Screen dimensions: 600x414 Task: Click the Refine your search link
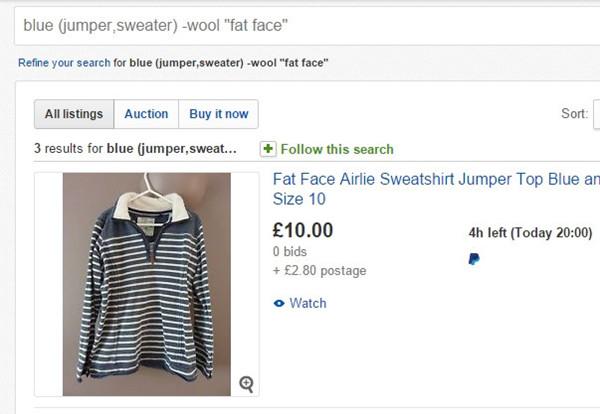(64, 63)
